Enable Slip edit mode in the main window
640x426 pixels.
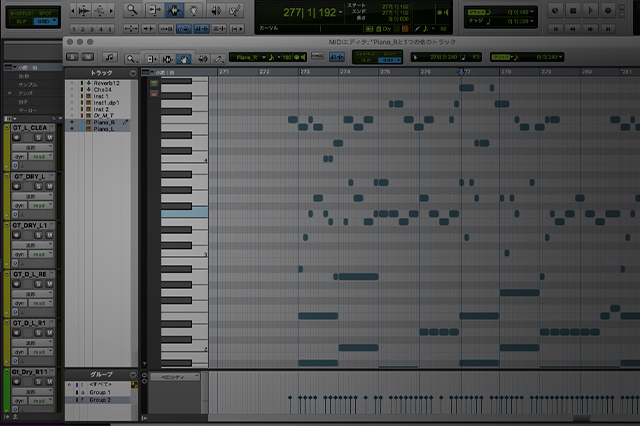[x=21, y=21]
